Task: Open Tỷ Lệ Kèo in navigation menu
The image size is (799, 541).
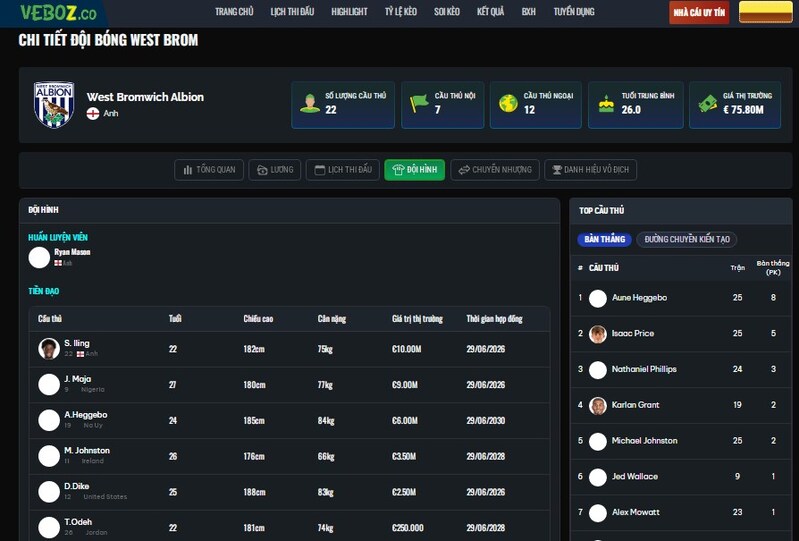Action: pos(400,12)
